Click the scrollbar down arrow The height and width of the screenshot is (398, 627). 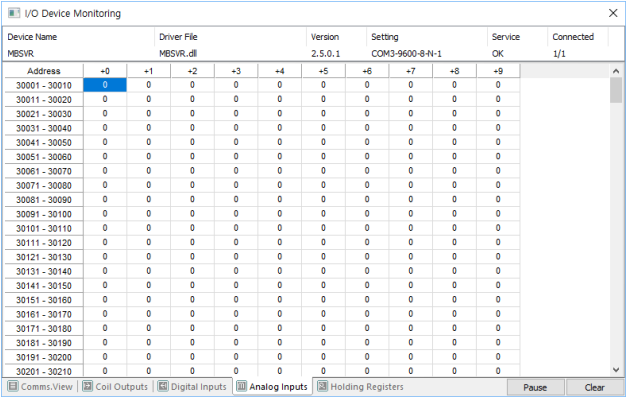tap(616, 370)
